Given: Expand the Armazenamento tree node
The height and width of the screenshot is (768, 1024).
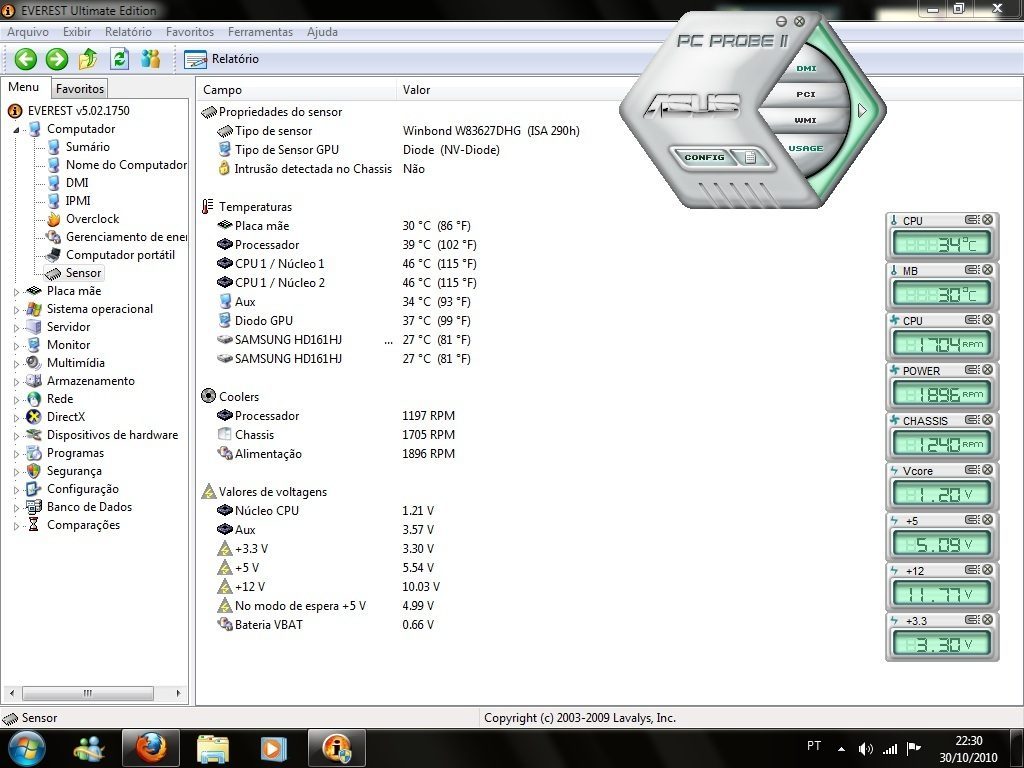Looking at the screenshot, I should click(x=16, y=381).
